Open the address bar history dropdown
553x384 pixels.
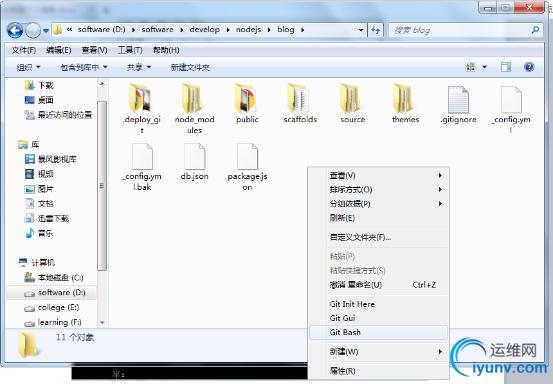point(361,30)
